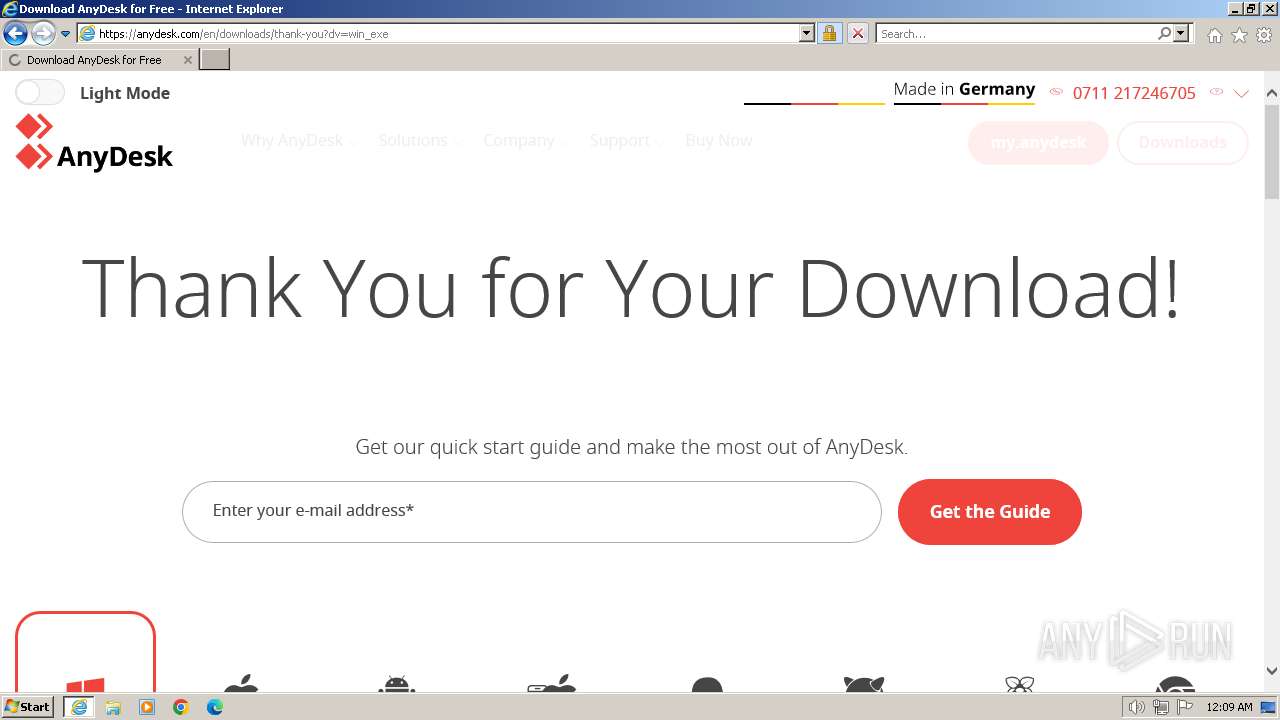Viewport: 1280px width, 720px height.
Task: Click the Downloads button
Action: [x=1182, y=142]
